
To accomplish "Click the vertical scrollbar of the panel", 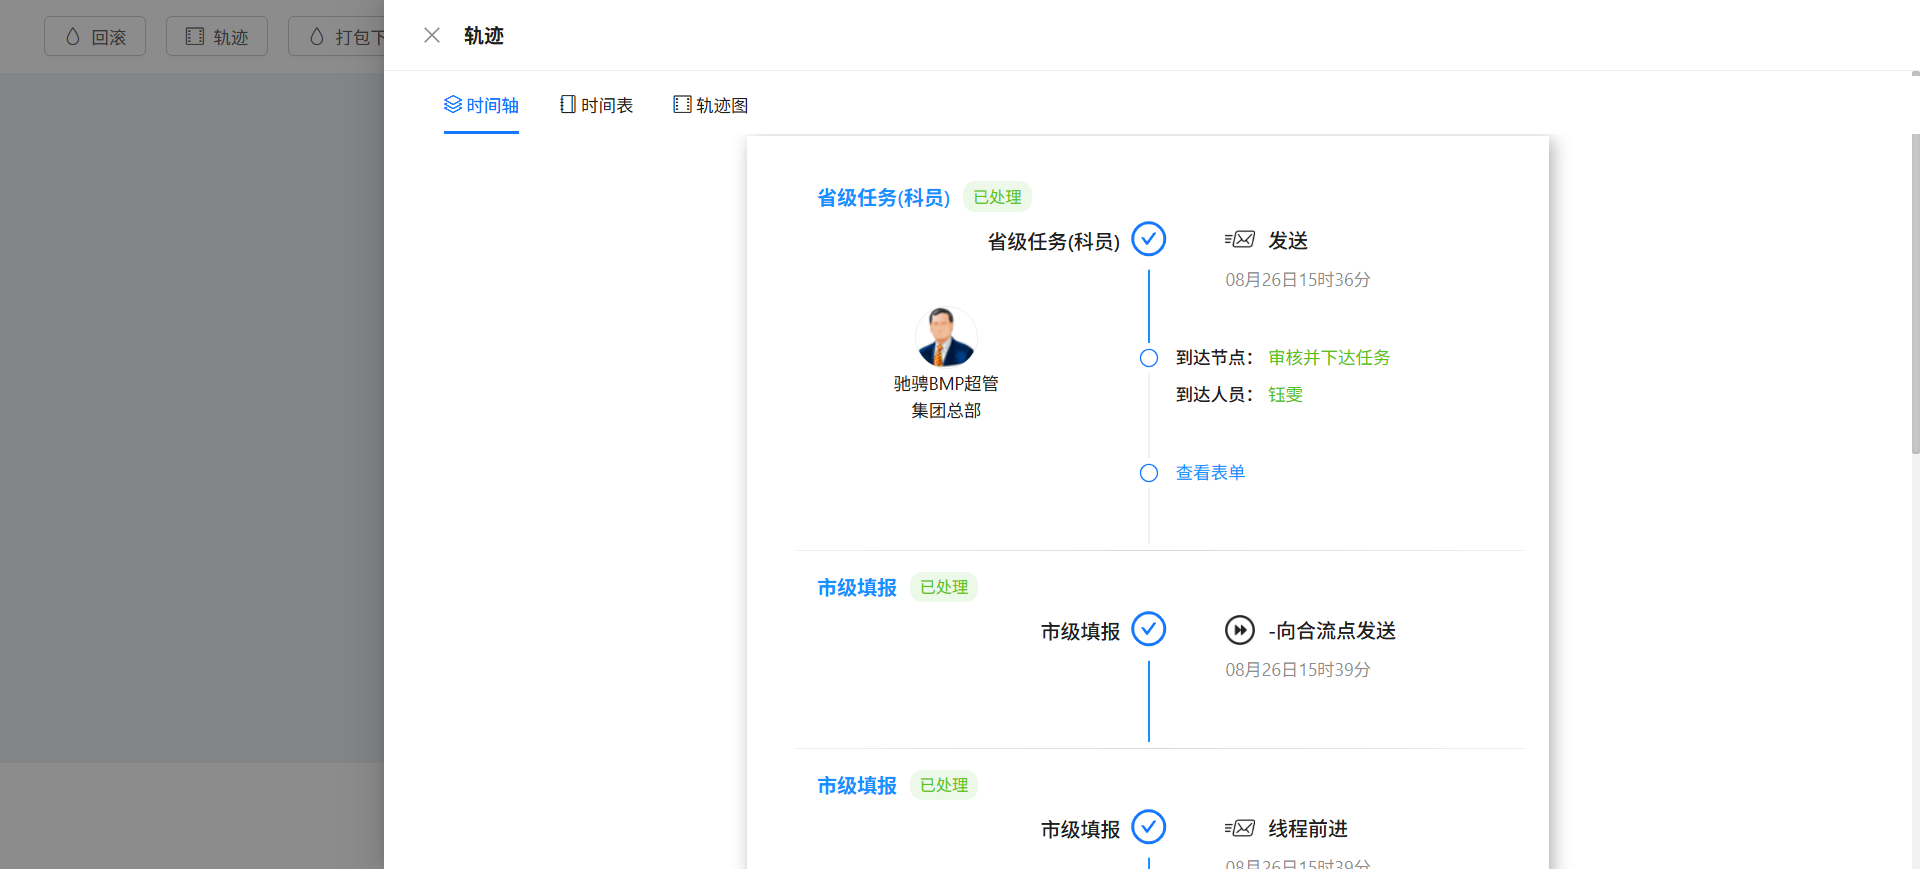I will 1915,295.
